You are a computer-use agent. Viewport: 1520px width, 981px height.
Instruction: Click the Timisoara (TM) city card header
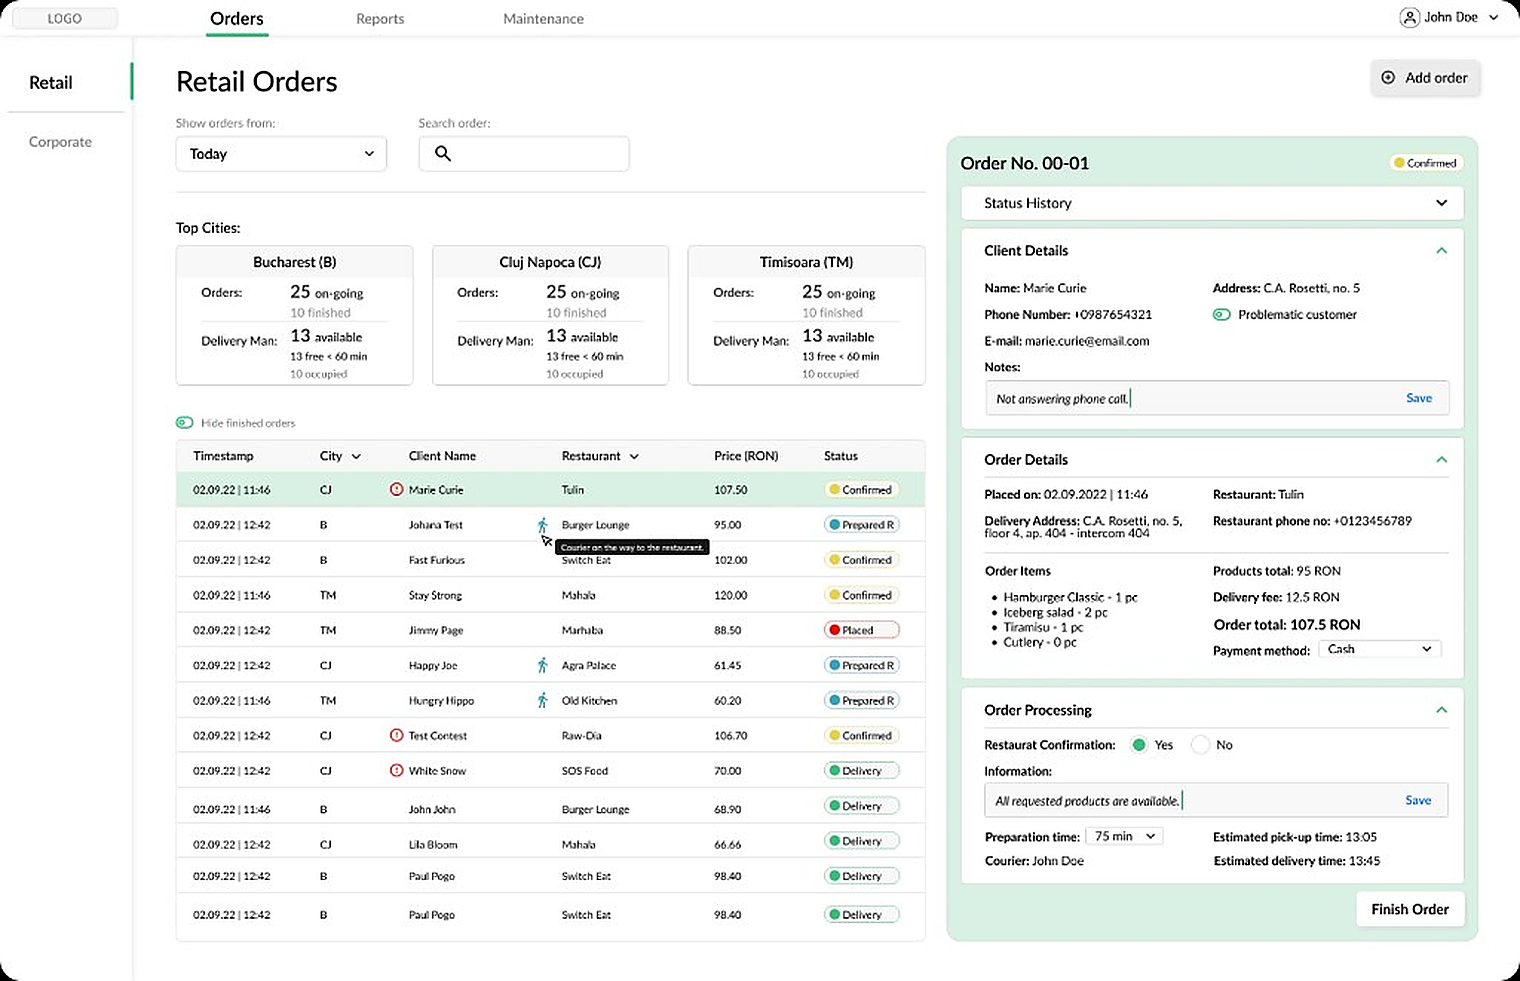click(x=806, y=262)
